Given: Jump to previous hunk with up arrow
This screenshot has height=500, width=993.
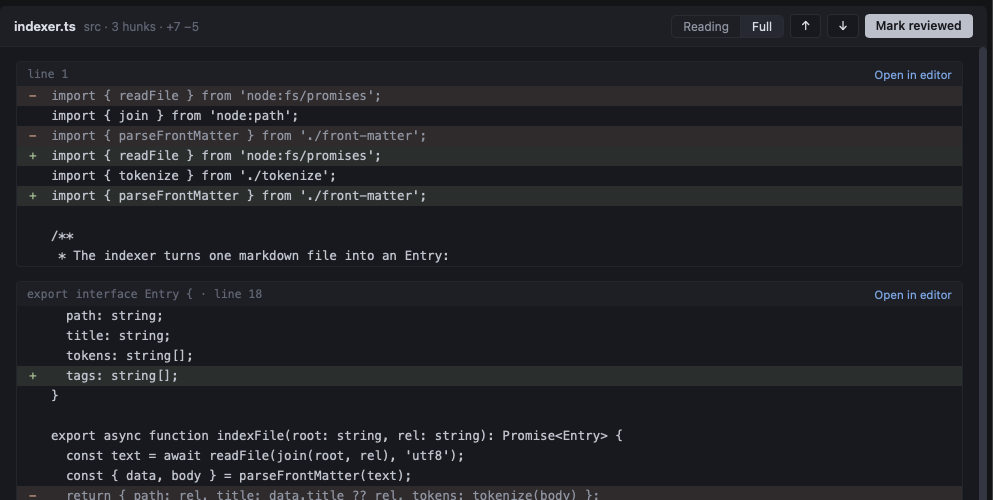Looking at the screenshot, I should point(805,26).
